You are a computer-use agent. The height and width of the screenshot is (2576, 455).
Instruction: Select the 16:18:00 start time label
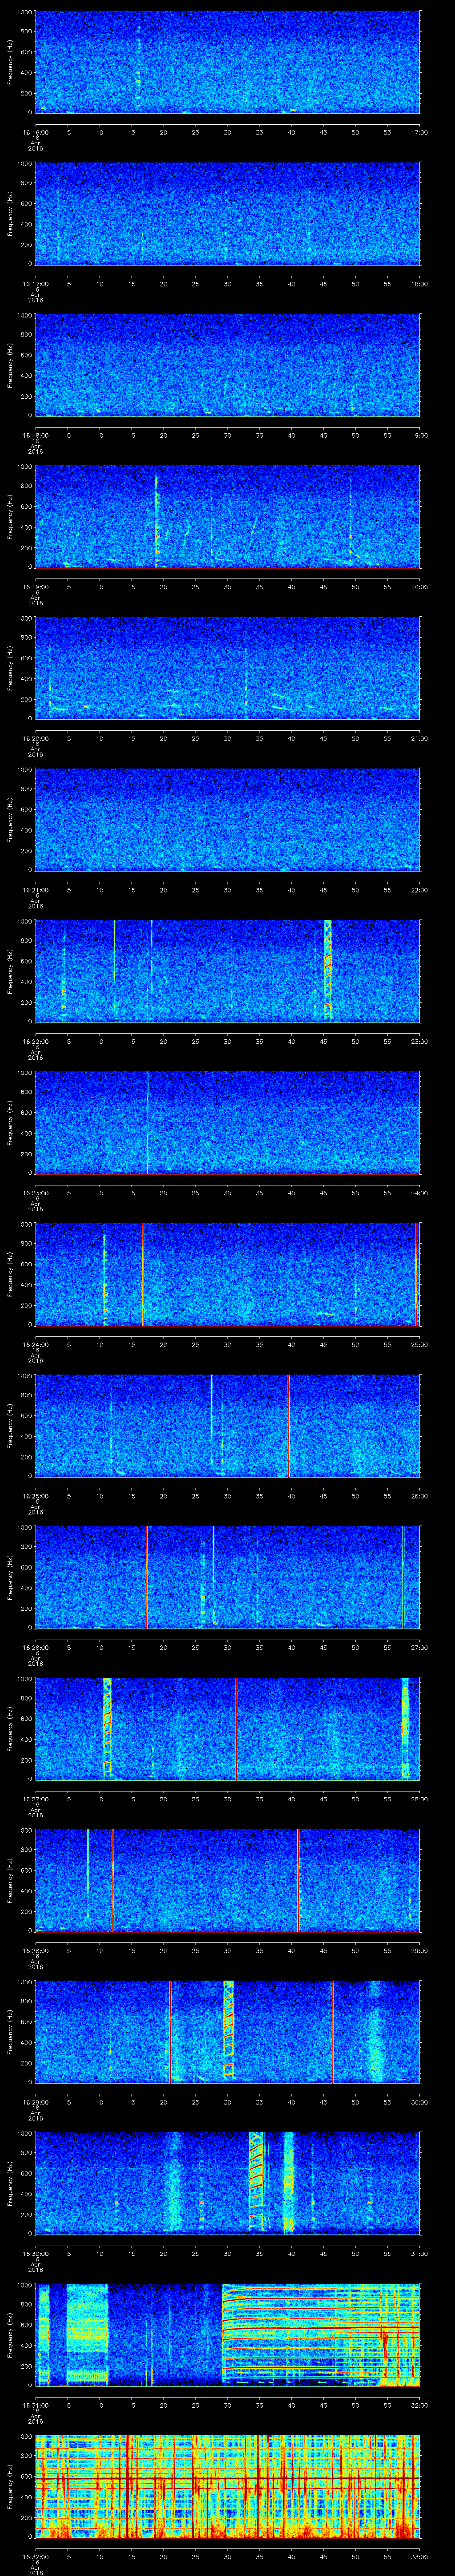35,436
